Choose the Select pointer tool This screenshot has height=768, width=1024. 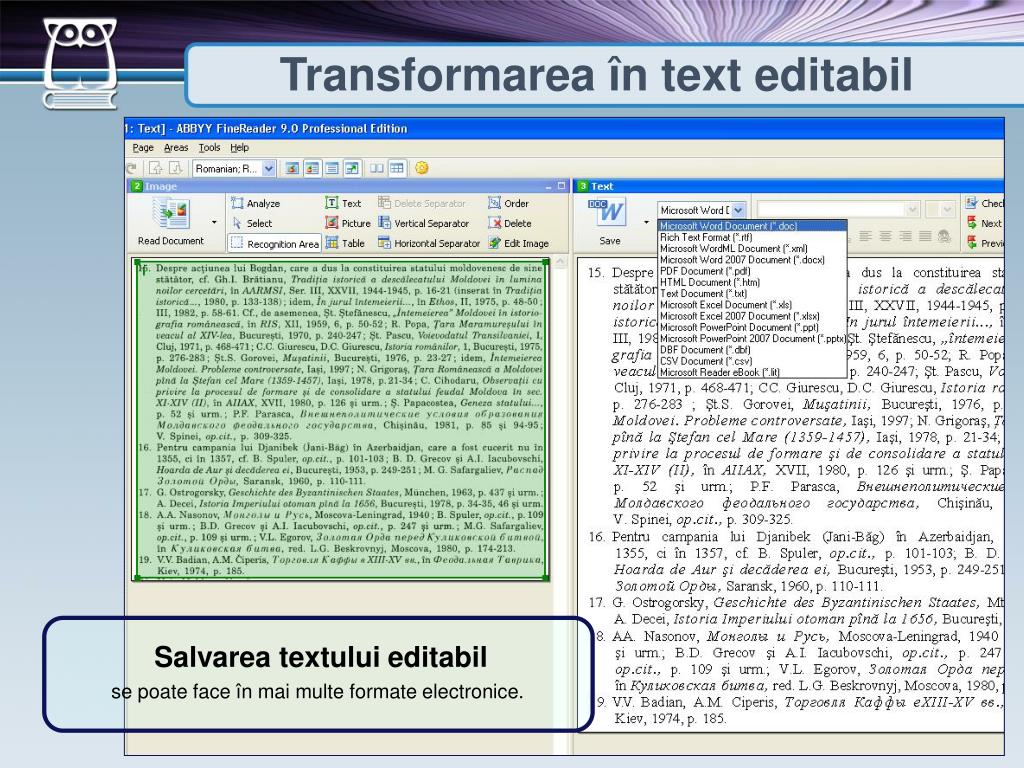pos(252,223)
